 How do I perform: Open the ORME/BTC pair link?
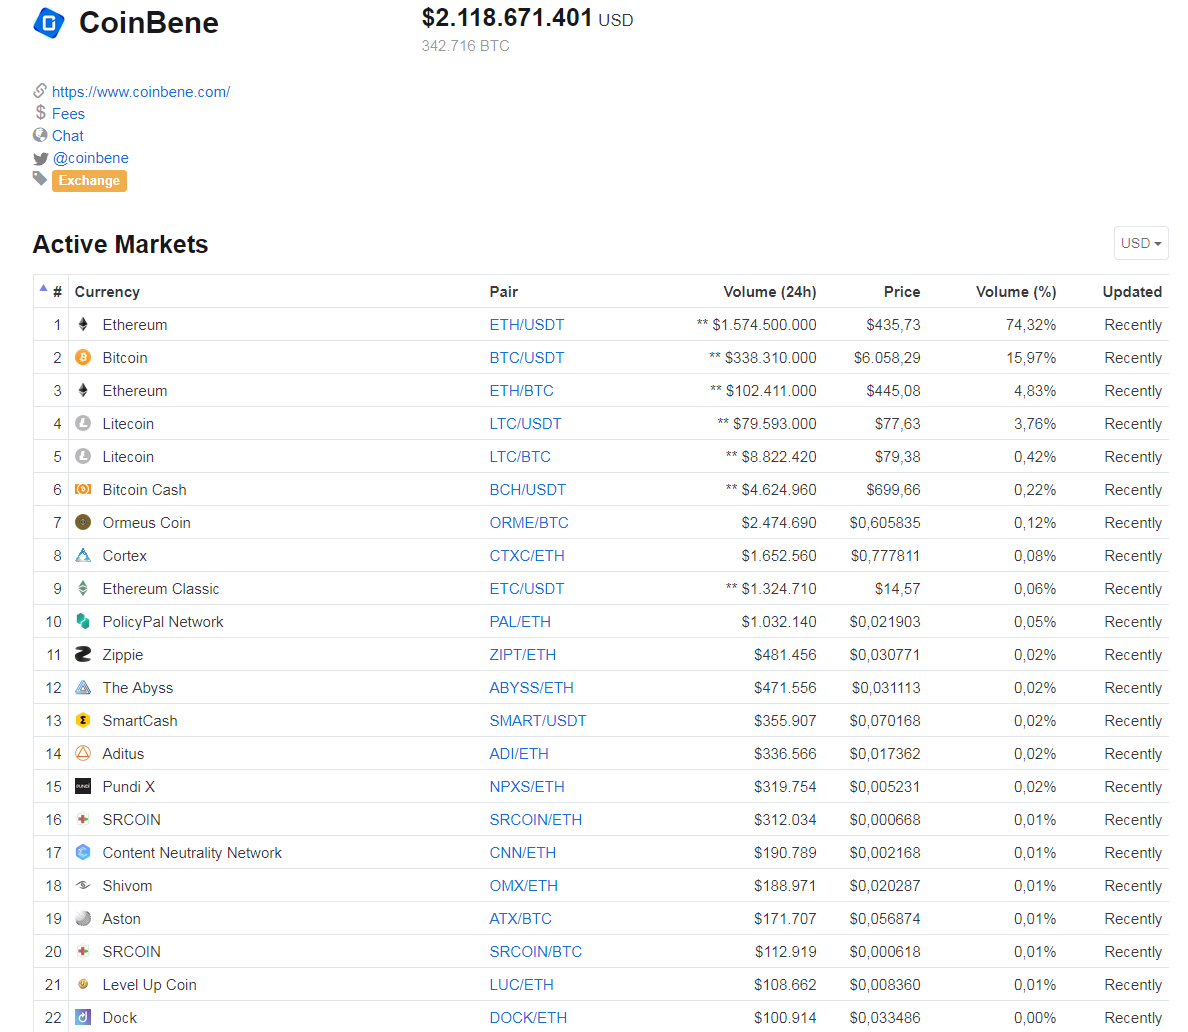(x=529, y=522)
